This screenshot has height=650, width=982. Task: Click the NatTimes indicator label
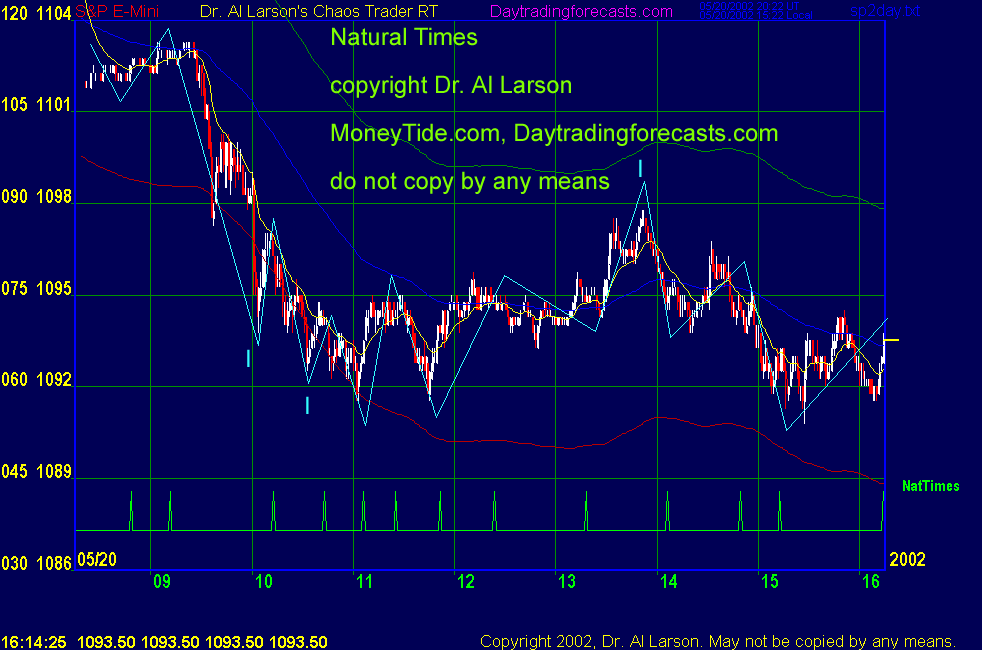930,487
